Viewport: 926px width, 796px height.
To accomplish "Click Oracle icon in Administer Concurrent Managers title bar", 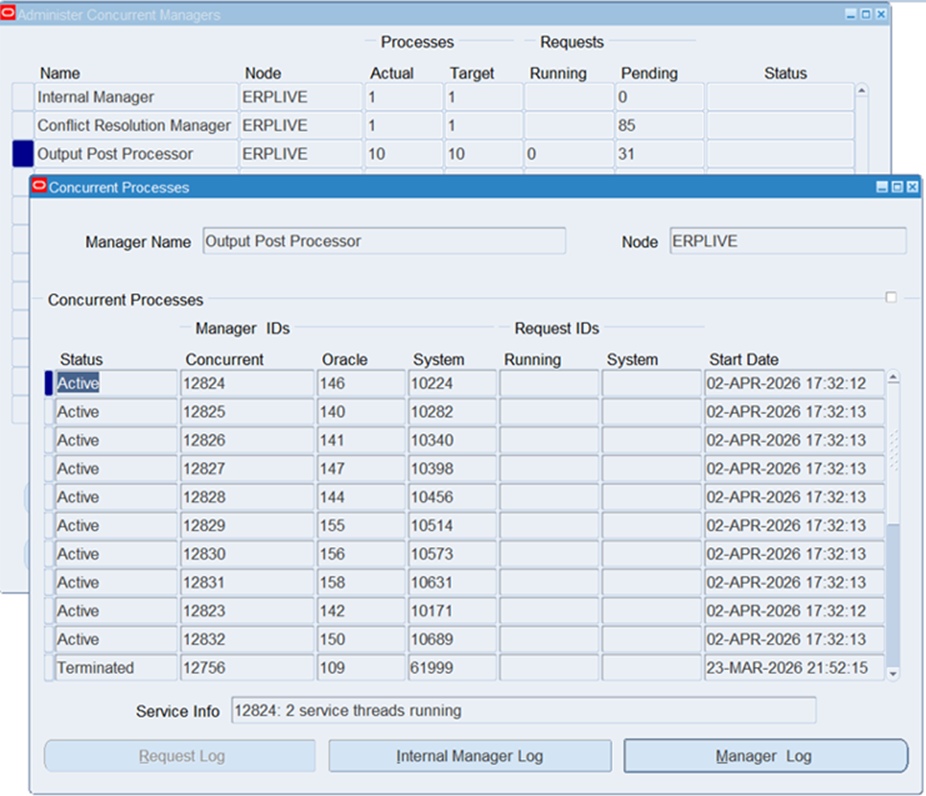I will point(9,15).
